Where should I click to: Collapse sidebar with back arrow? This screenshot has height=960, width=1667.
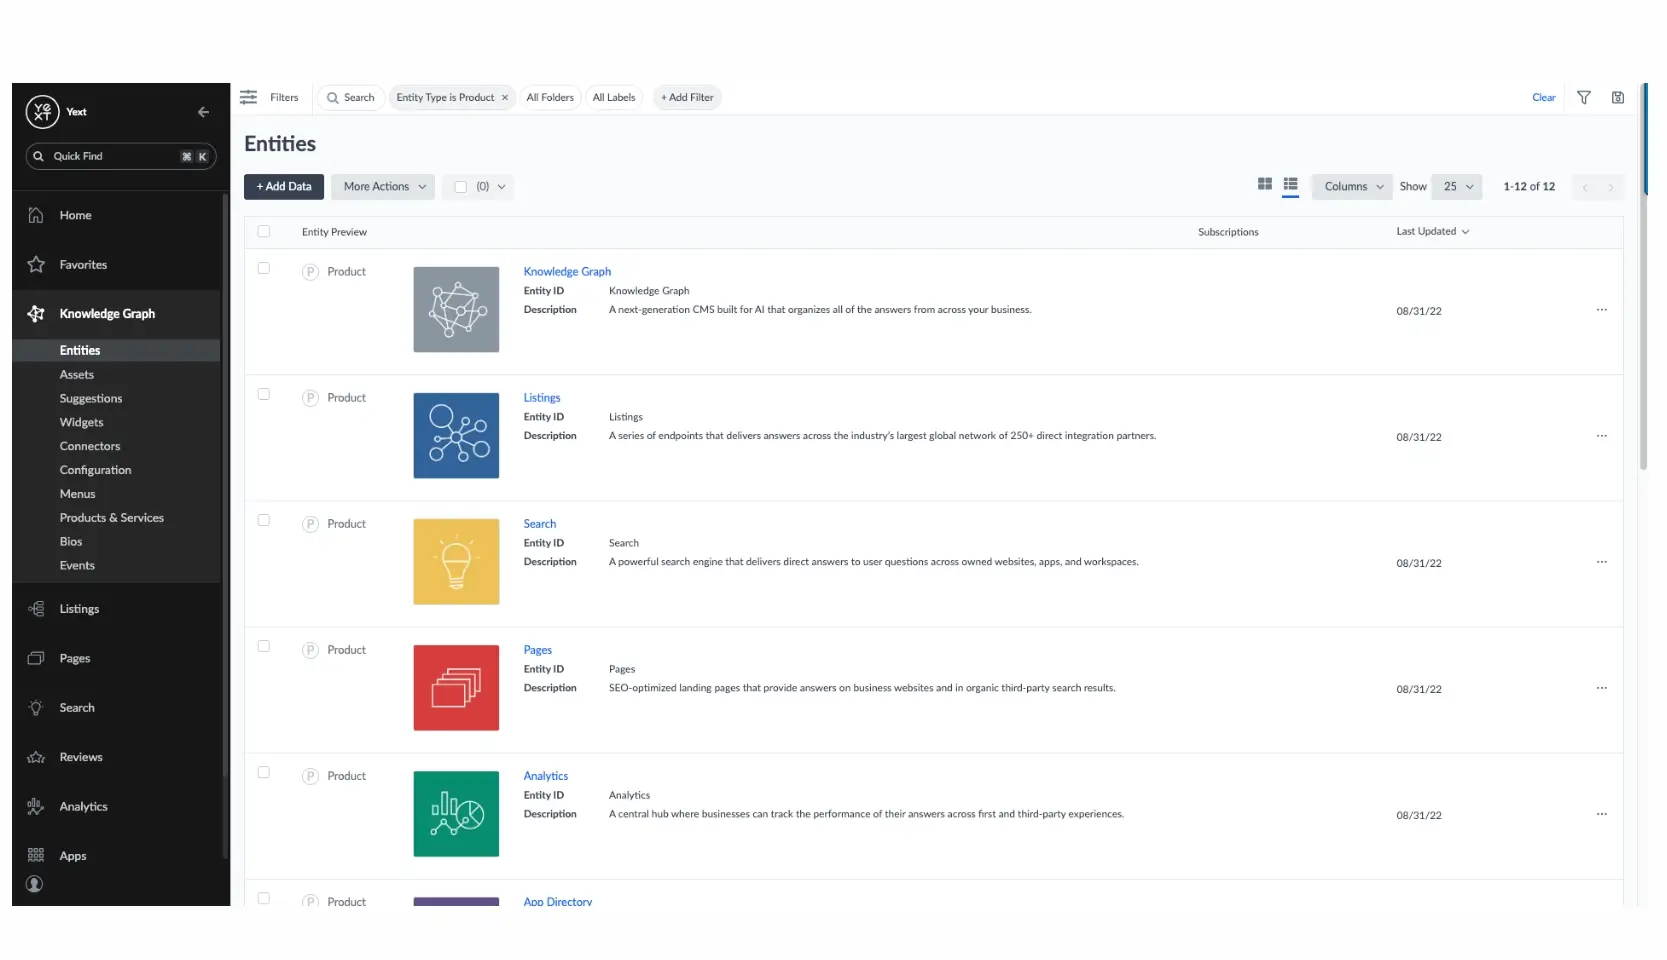point(203,112)
